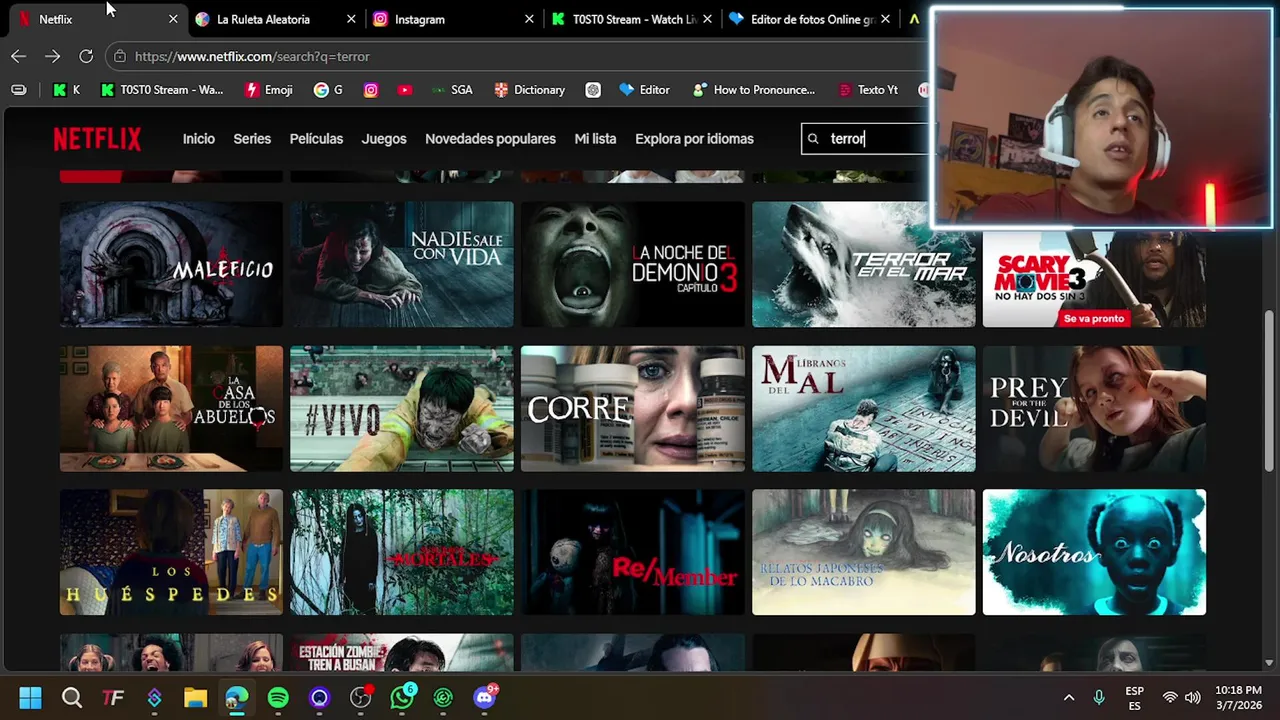The image size is (1280, 720).
Task: Open the Emoji bookmark
Action: pos(269,90)
